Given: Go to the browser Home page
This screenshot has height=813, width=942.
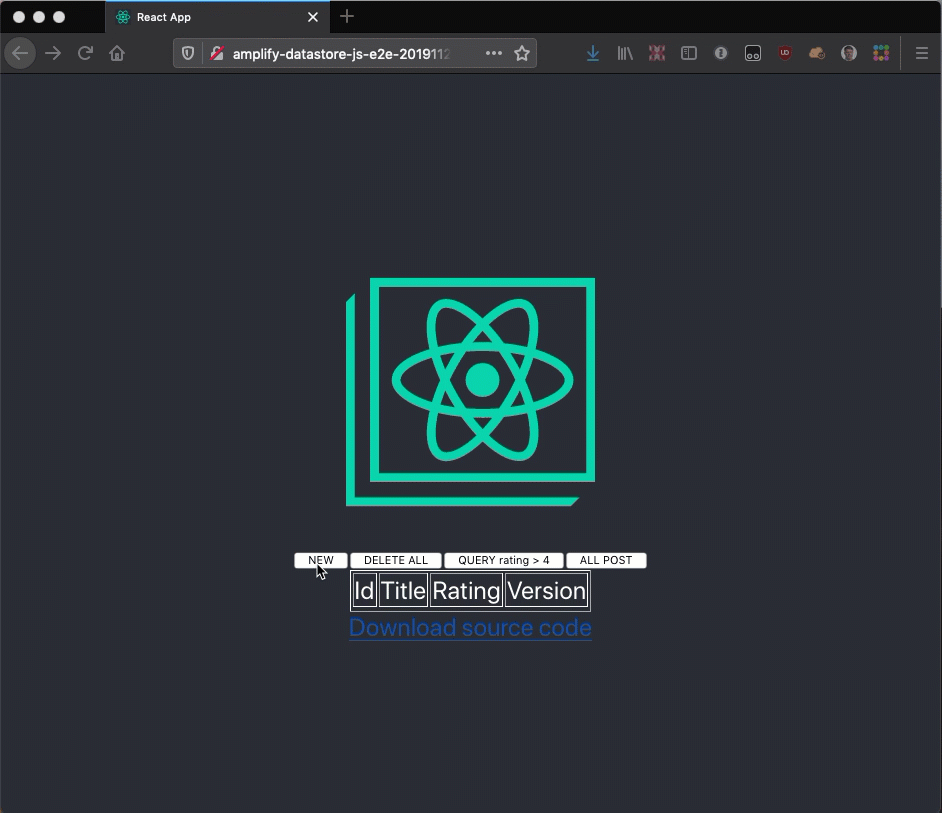Looking at the screenshot, I should point(117,53).
